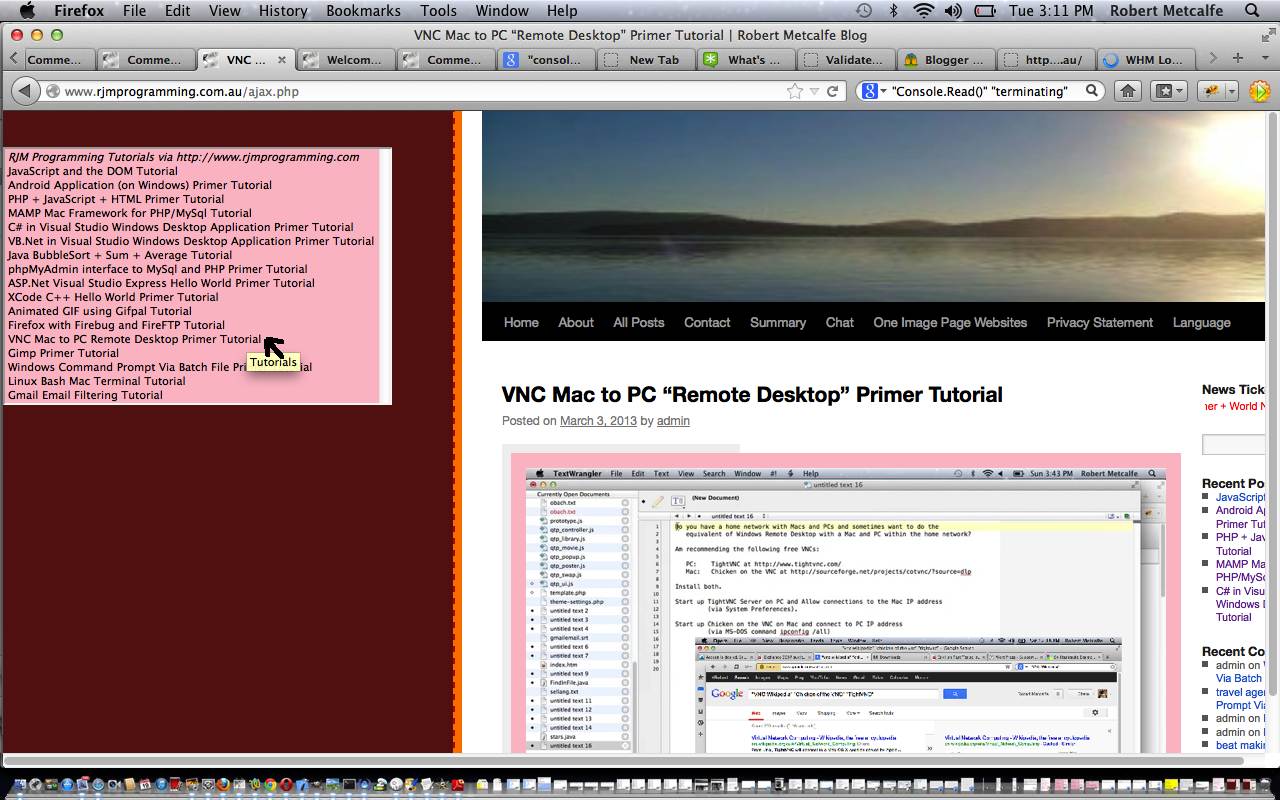Image resolution: width=1280 pixels, height=800 pixels.
Task: Click the horizontal page scrollbar
Action: pos(622,760)
